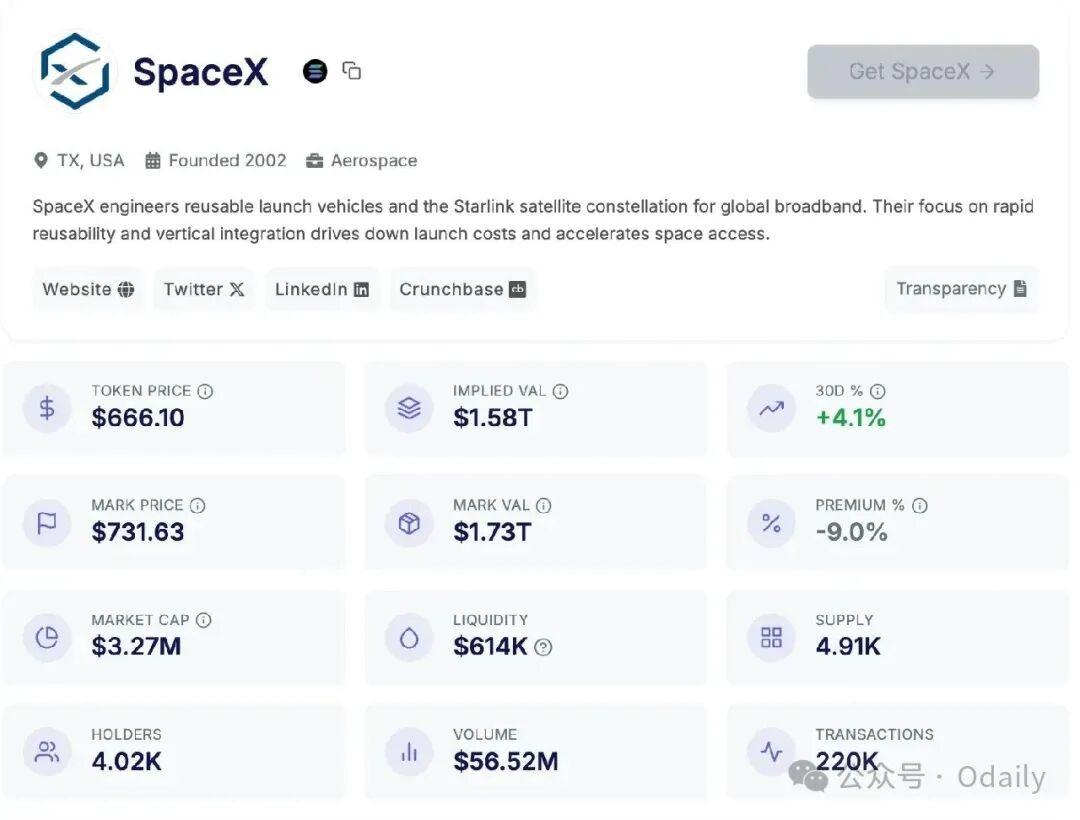Click info icon next to Mark Price
This screenshot has width=1080, height=820.
click(198, 505)
